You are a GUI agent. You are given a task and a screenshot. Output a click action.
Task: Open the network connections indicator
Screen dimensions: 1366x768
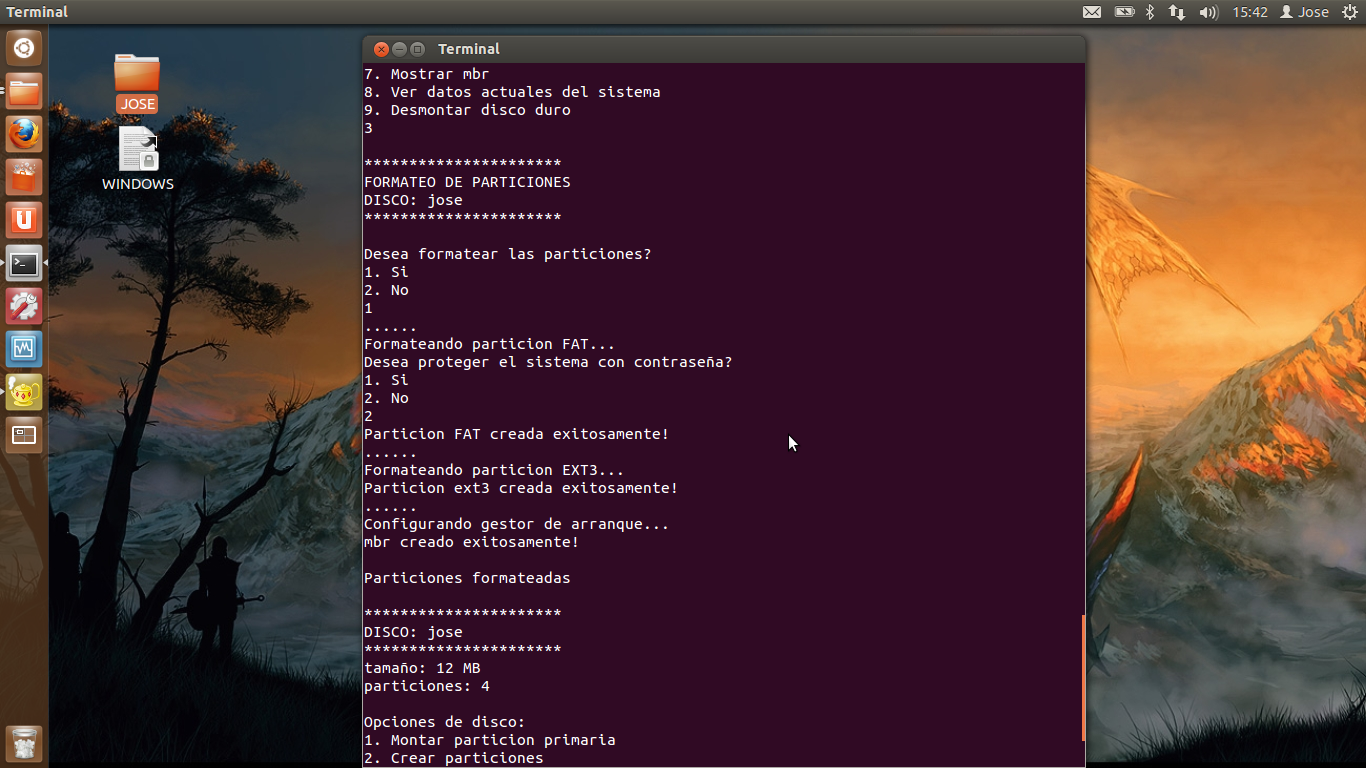point(1177,12)
